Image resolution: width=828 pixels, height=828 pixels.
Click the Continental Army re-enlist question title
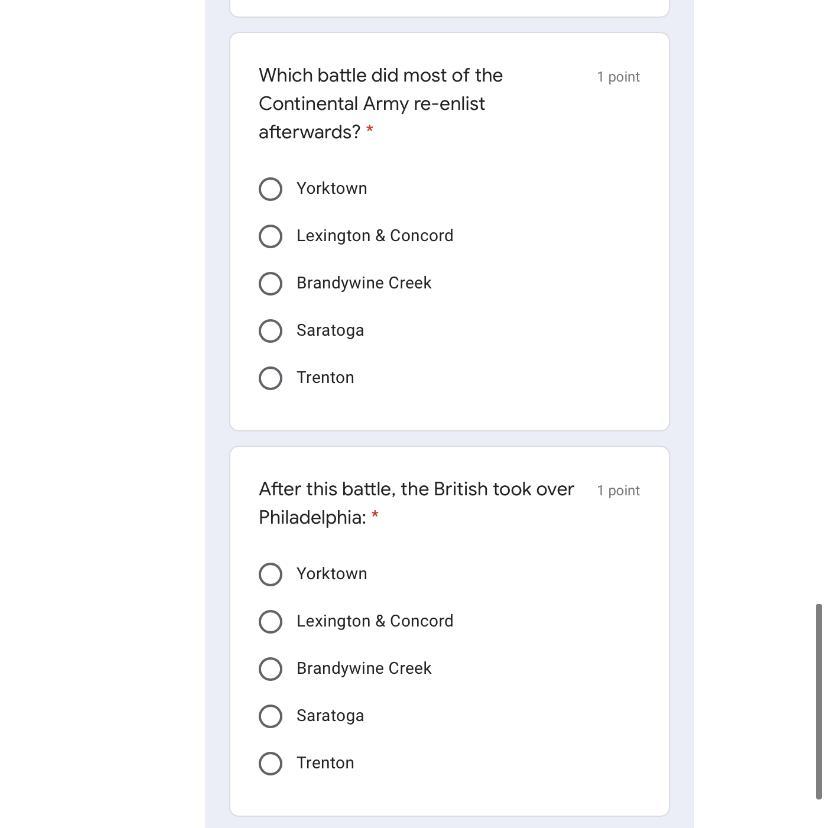coord(380,103)
